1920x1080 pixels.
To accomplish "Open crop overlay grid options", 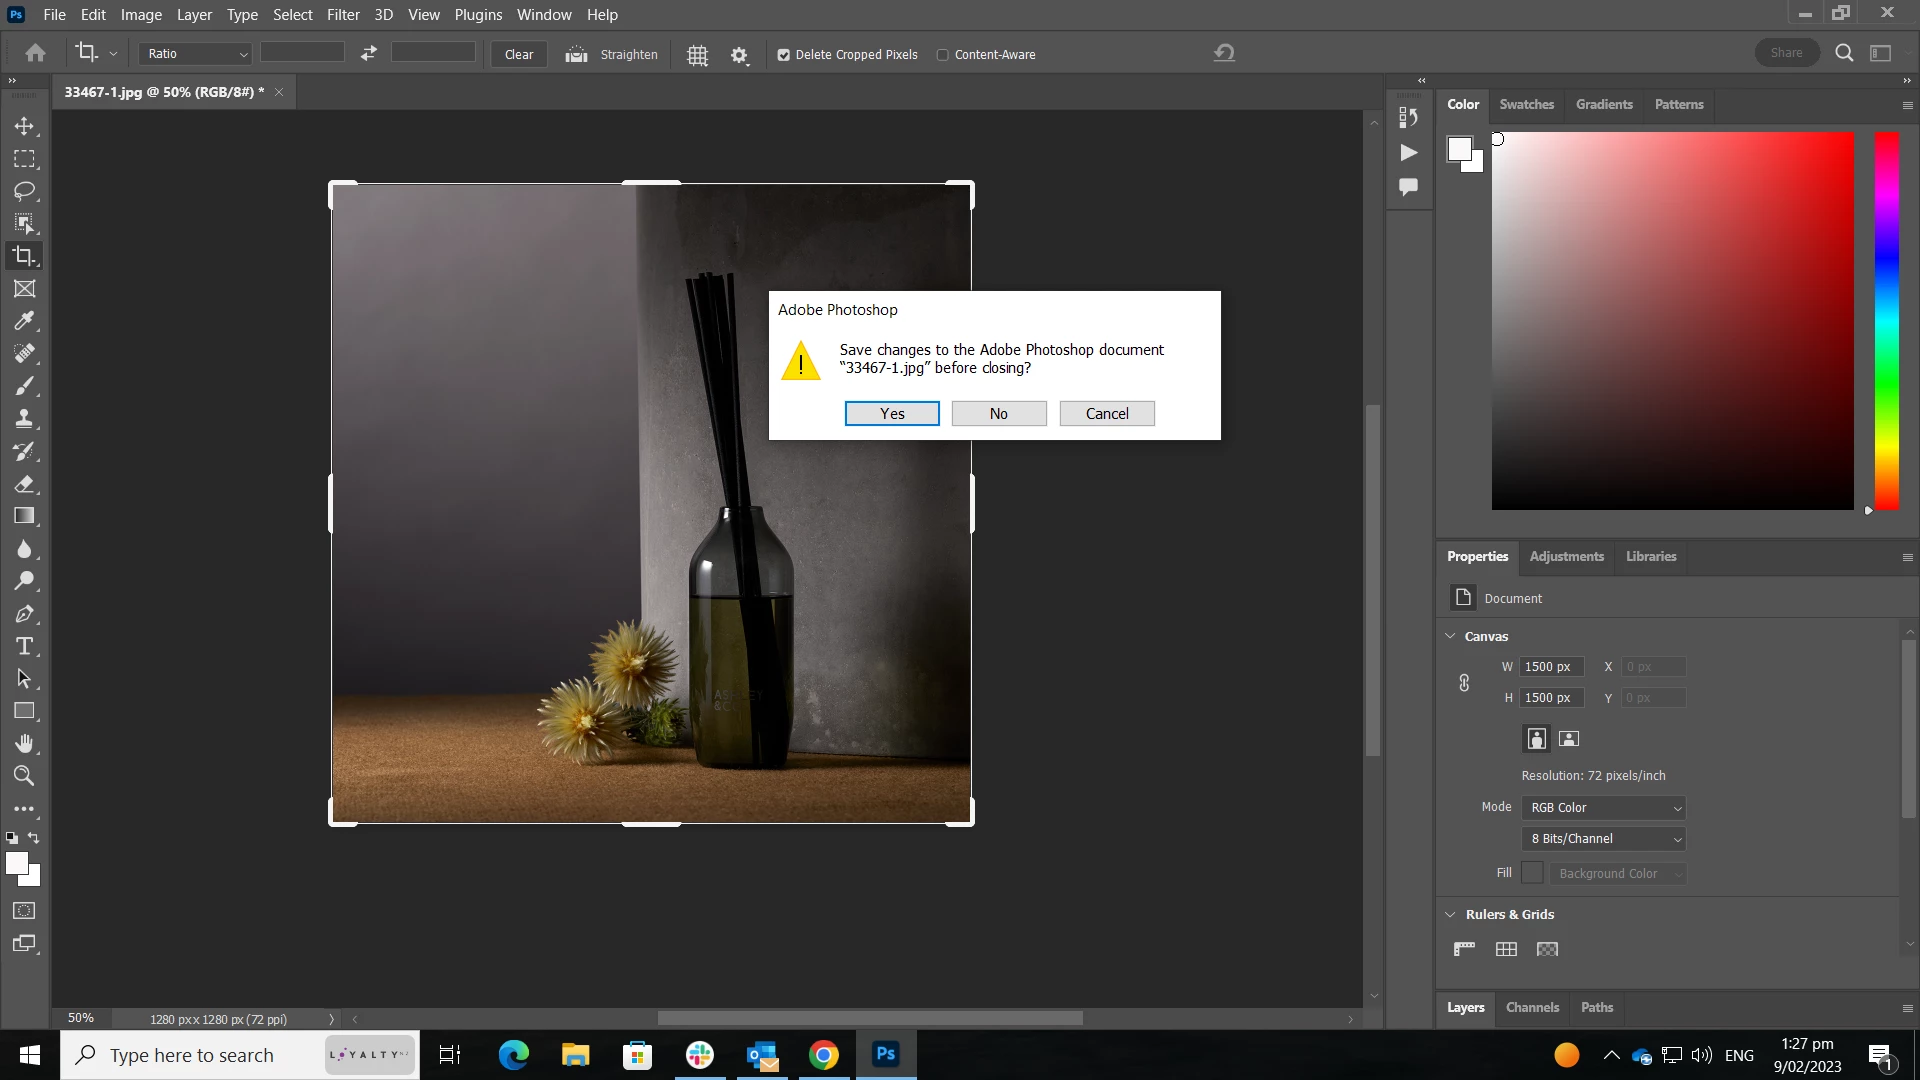I will (x=697, y=55).
